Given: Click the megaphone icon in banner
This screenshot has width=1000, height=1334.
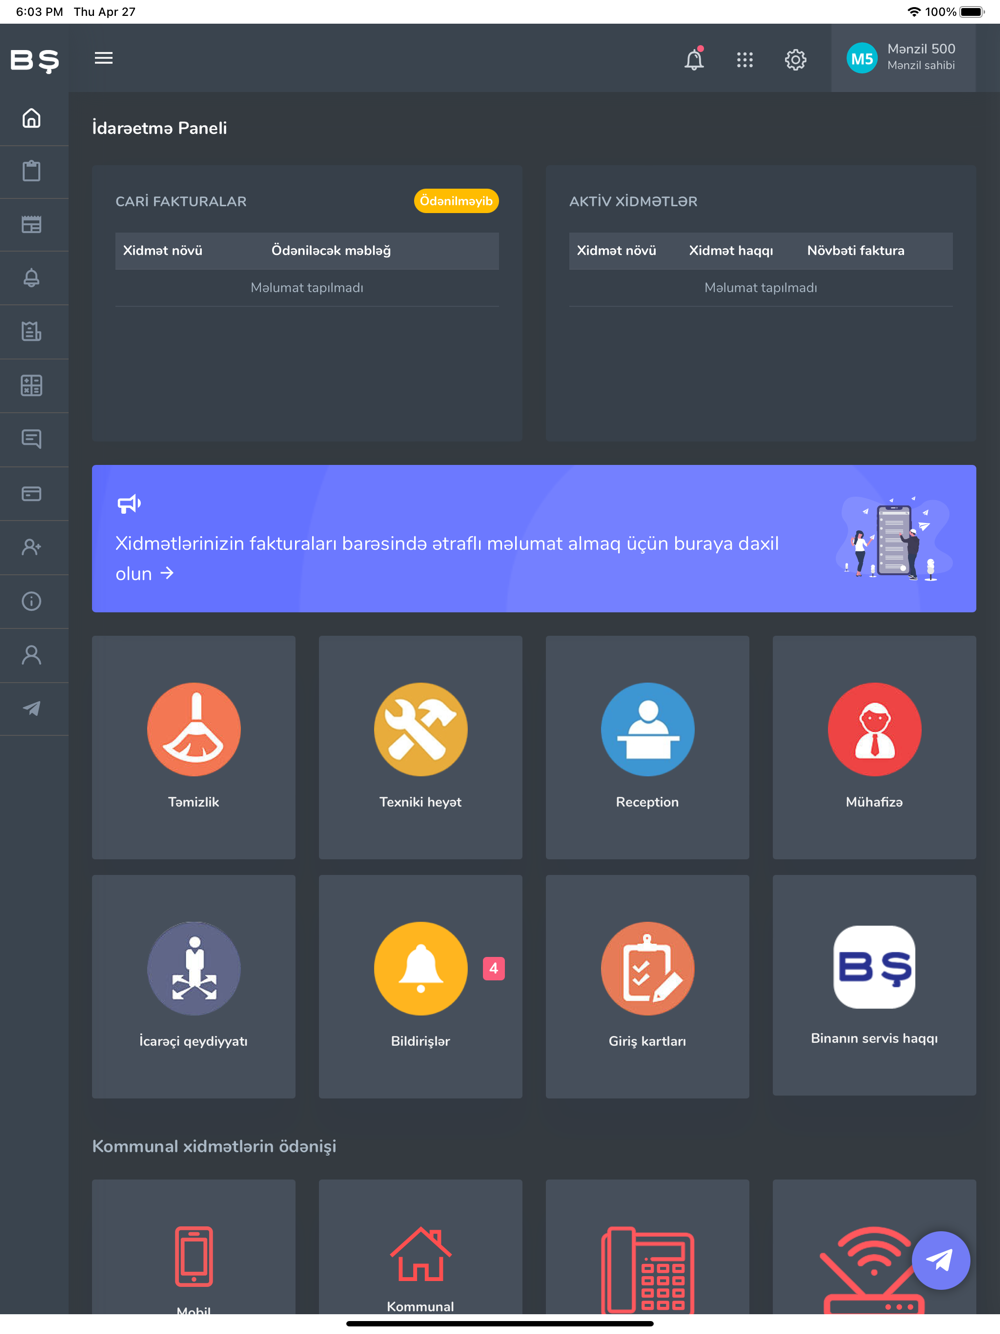Looking at the screenshot, I should point(129,503).
